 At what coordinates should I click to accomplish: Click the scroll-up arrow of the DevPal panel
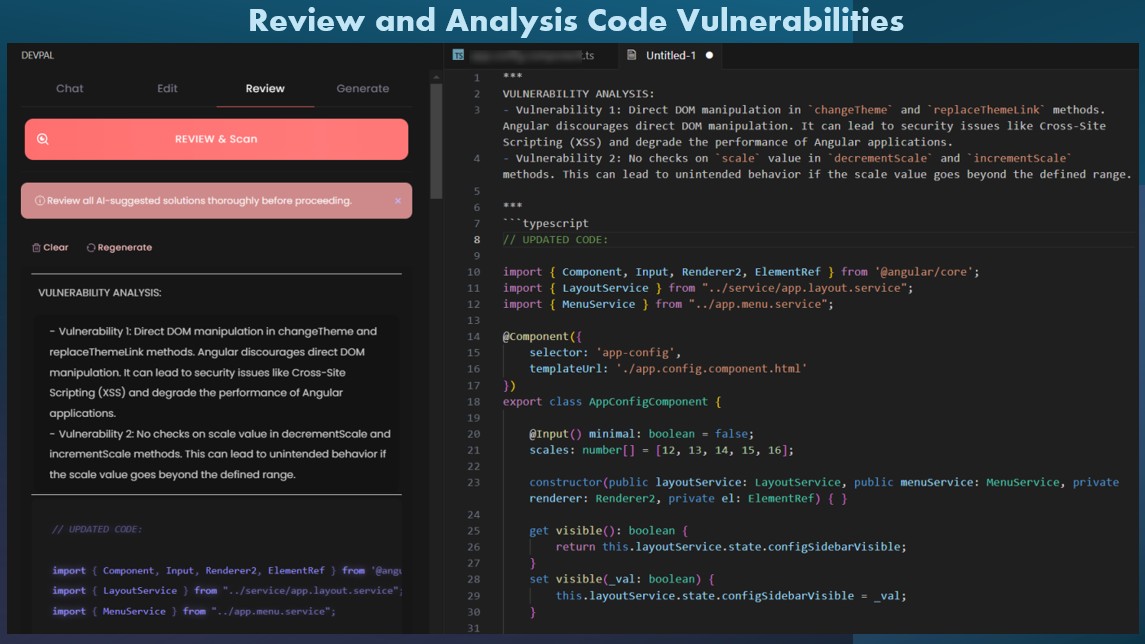436,77
